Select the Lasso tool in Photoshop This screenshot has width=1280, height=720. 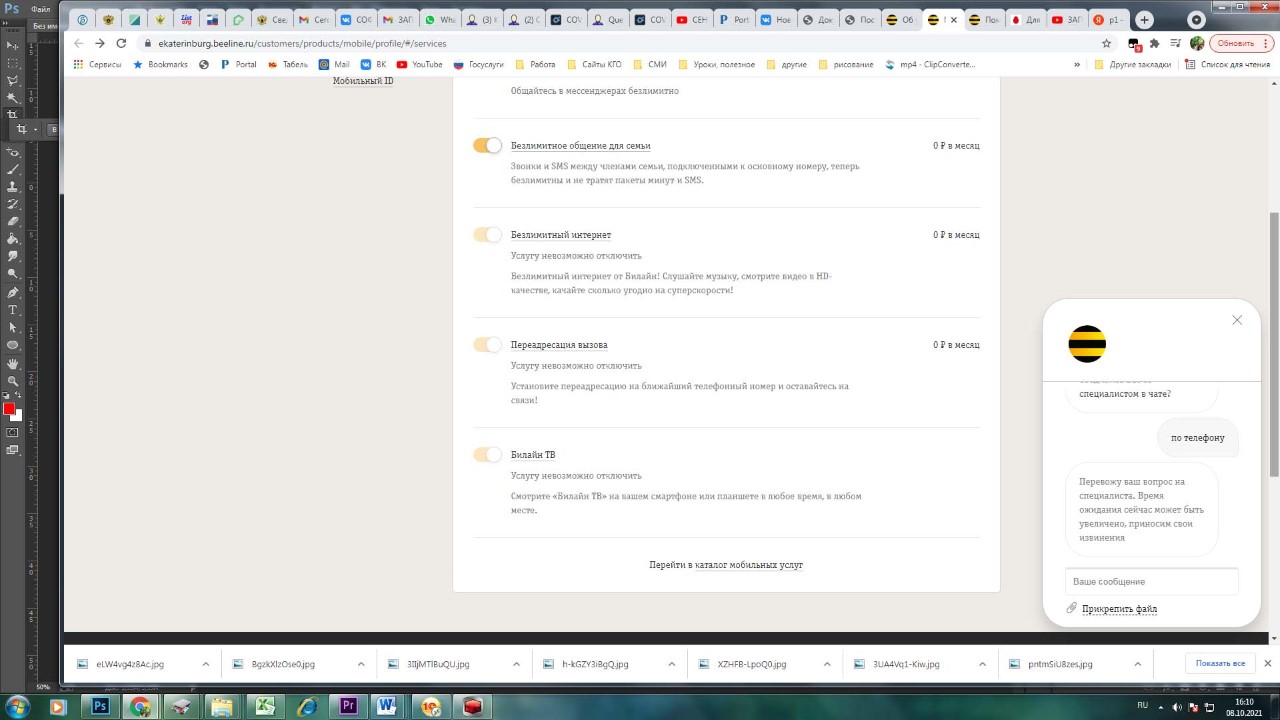click(13, 80)
